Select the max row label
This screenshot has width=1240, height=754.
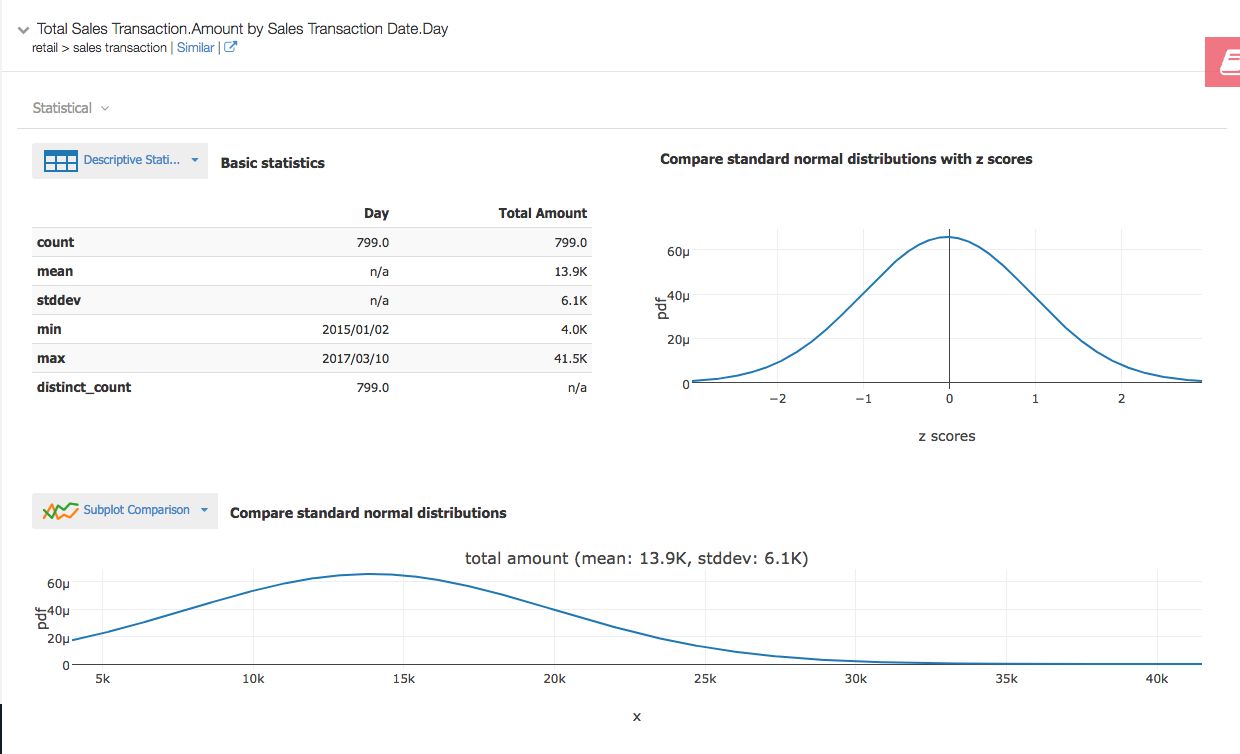pyautogui.click(x=51, y=358)
